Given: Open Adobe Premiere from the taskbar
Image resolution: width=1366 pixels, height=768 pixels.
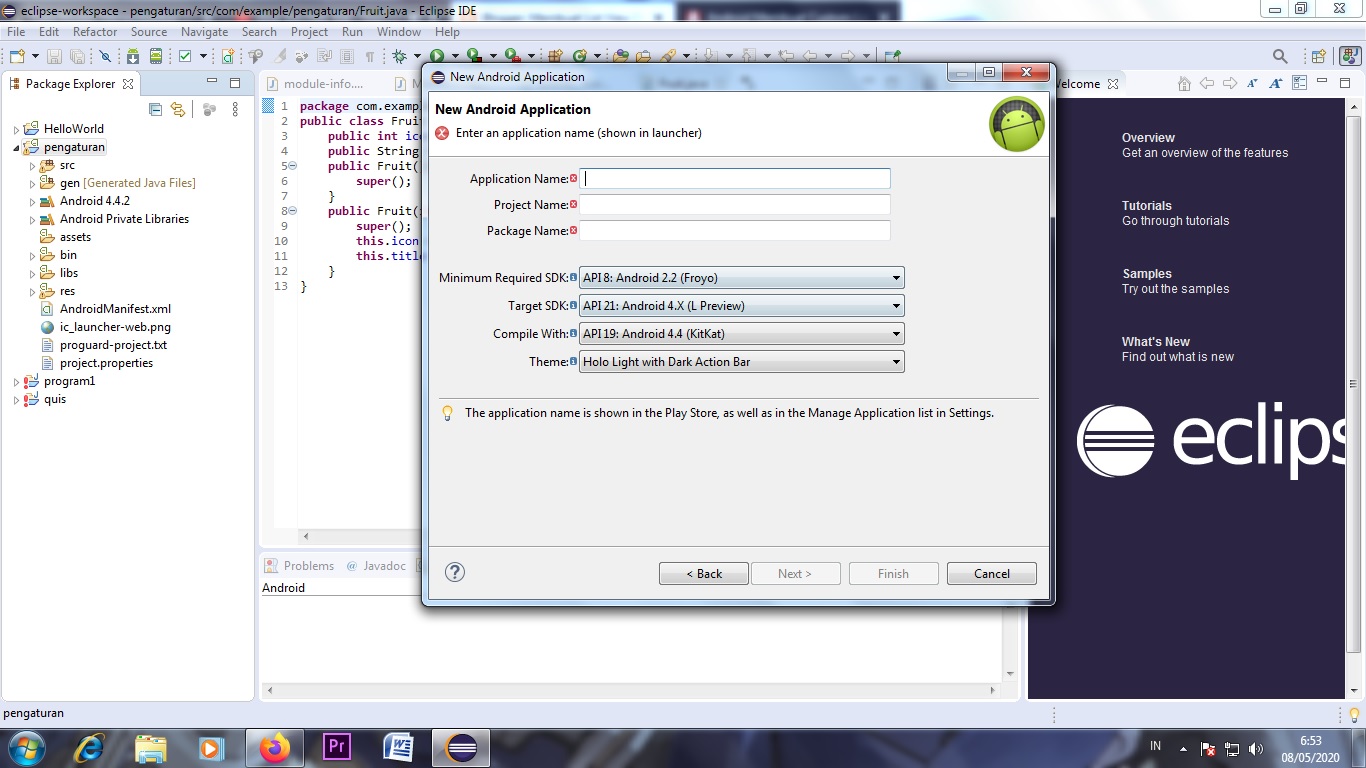Looking at the screenshot, I should coord(337,747).
